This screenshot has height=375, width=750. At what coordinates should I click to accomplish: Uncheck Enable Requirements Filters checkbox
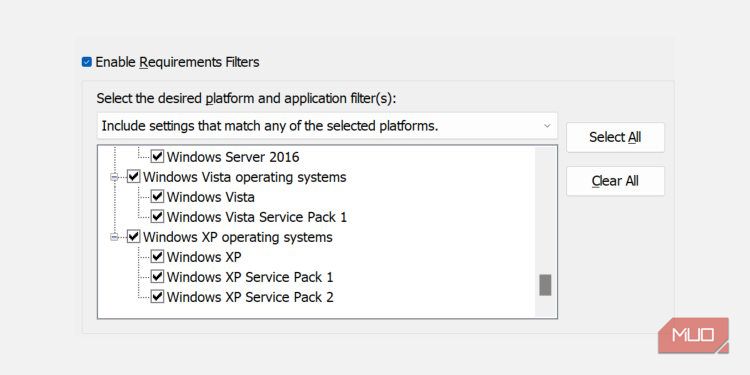(x=87, y=62)
